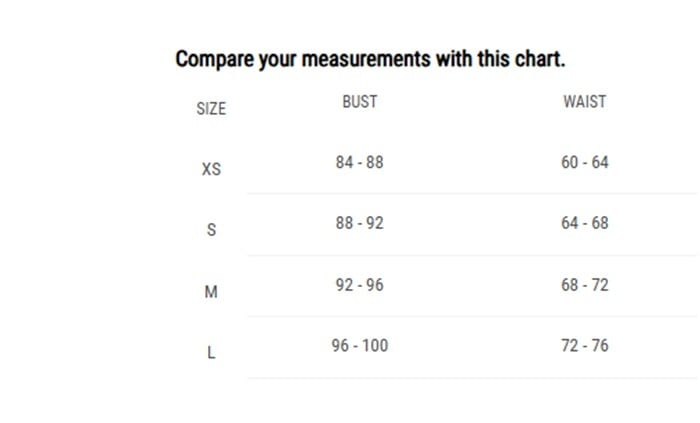This screenshot has width=700, height=423.
Task: Click the waist value 72 - 76
Action: point(585,346)
